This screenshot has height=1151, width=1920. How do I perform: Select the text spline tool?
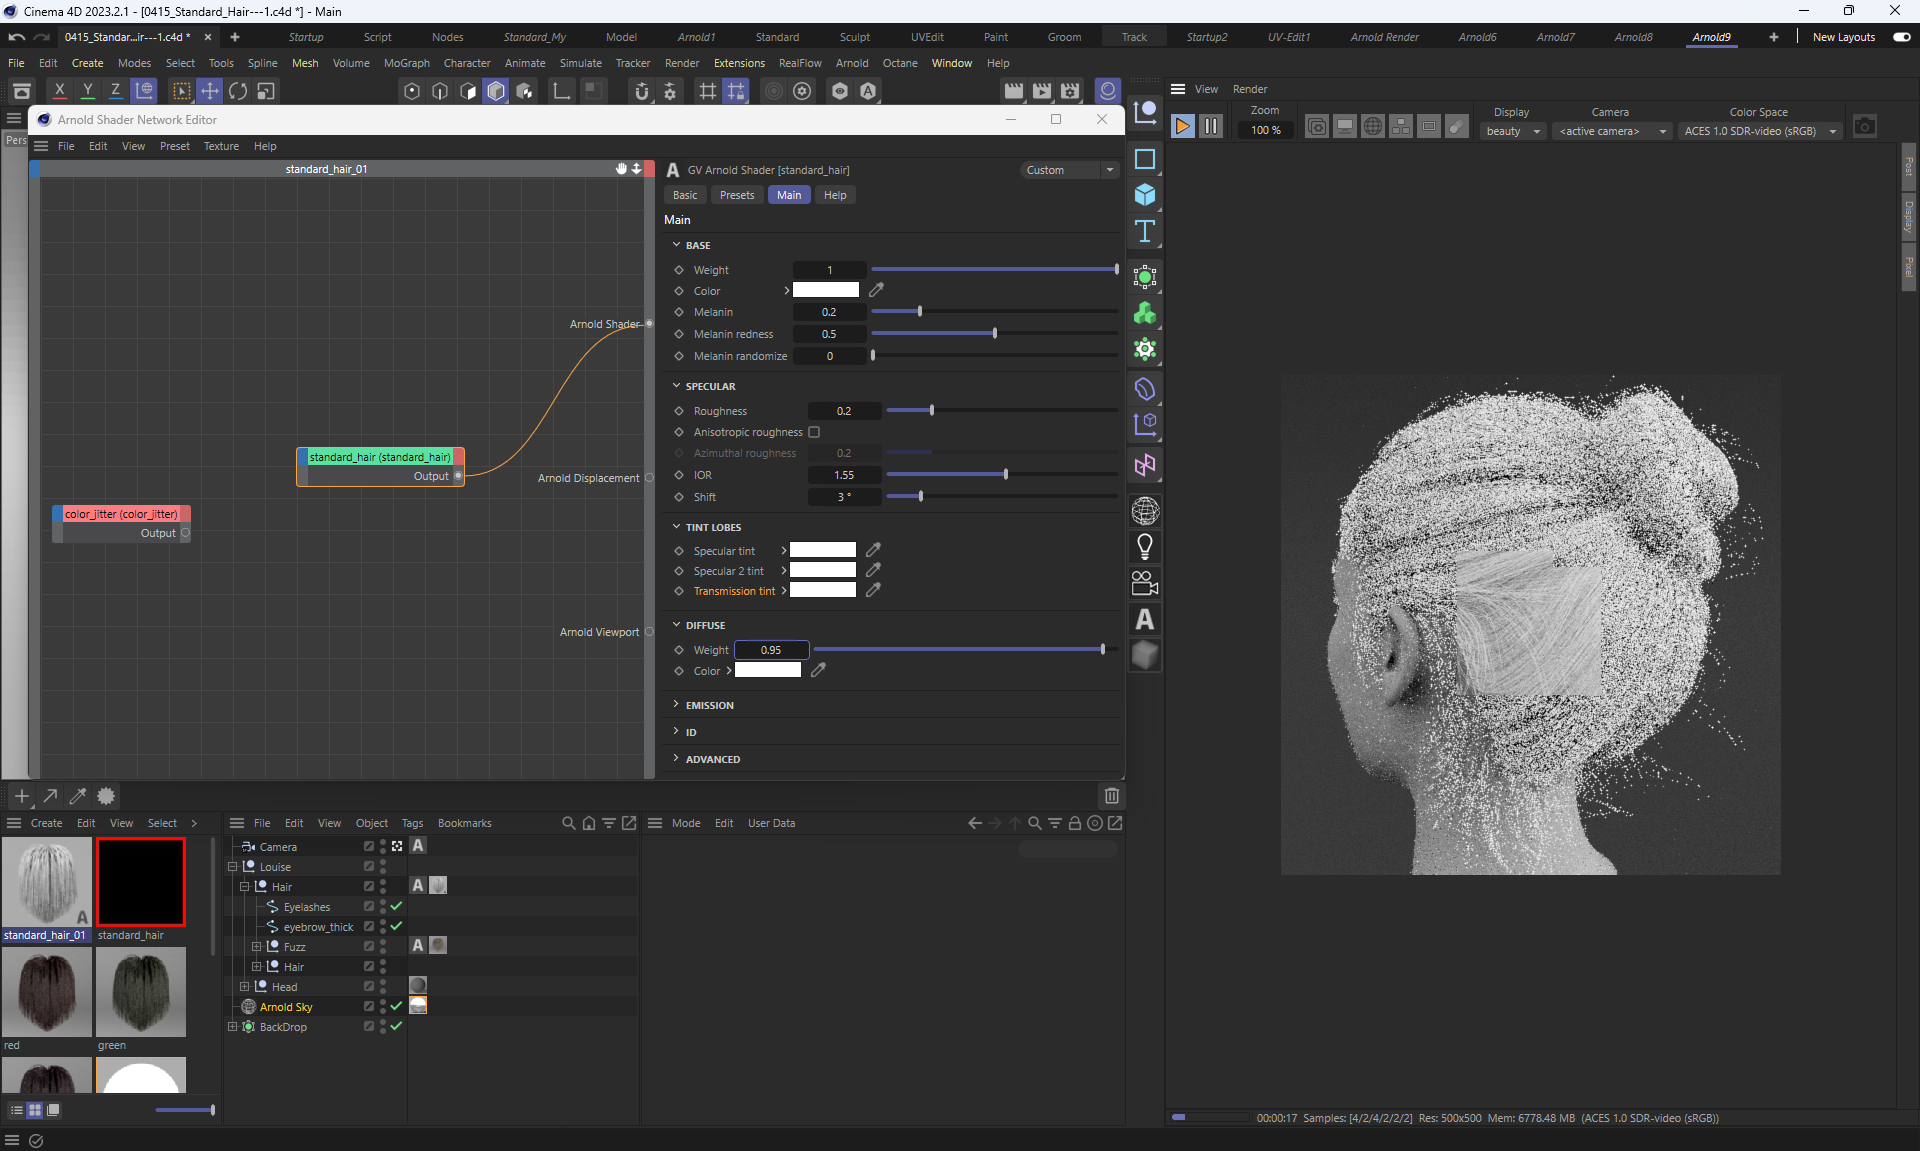pyautogui.click(x=1145, y=232)
